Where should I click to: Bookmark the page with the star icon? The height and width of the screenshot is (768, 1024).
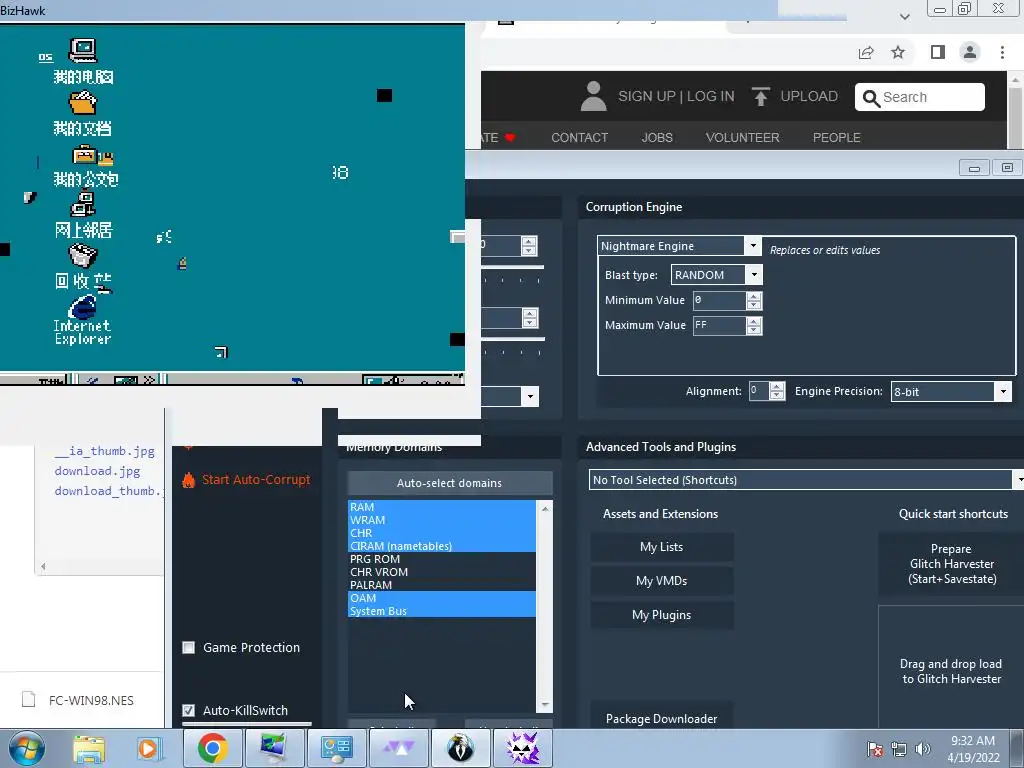pyautogui.click(x=898, y=52)
